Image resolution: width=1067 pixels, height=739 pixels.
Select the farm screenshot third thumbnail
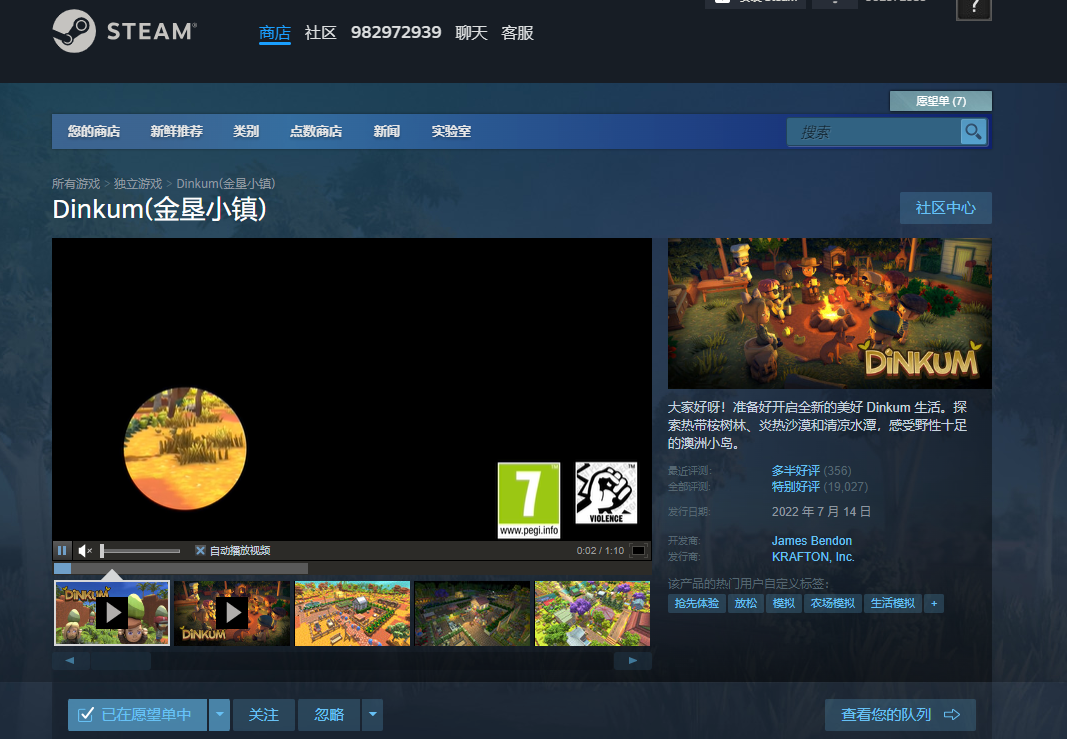point(352,613)
